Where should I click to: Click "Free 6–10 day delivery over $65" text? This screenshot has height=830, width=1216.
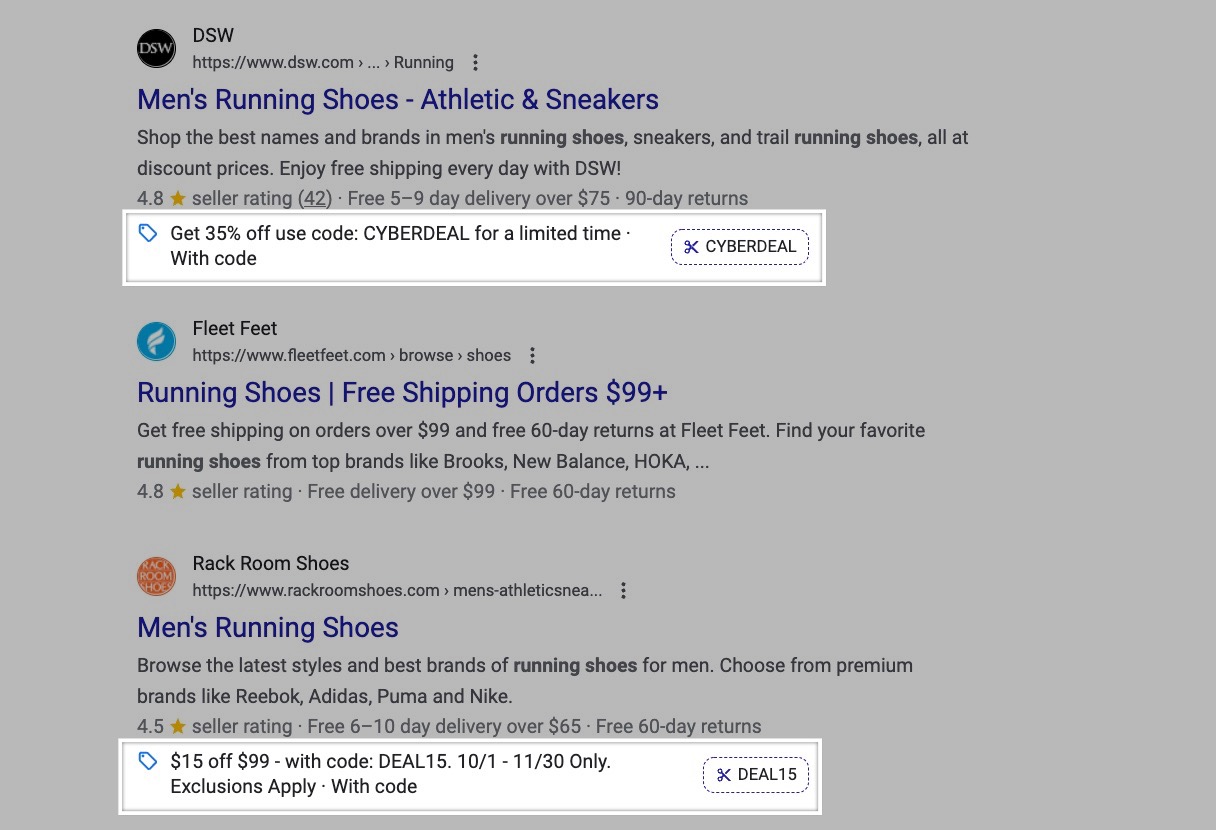pos(444,727)
